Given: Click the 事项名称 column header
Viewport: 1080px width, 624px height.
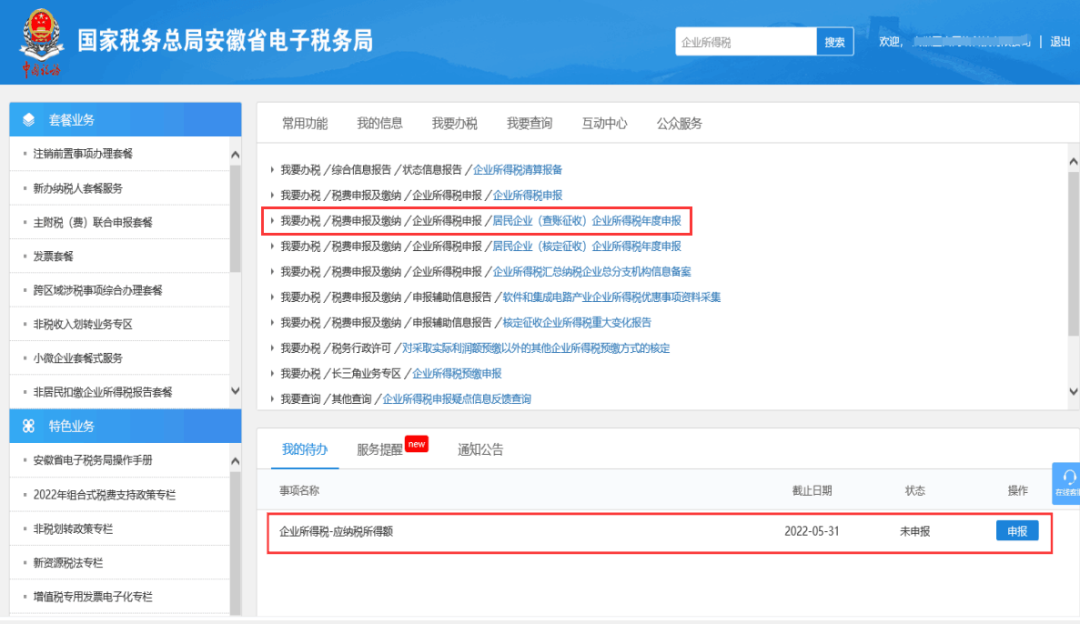Looking at the screenshot, I should coord(299,490).
